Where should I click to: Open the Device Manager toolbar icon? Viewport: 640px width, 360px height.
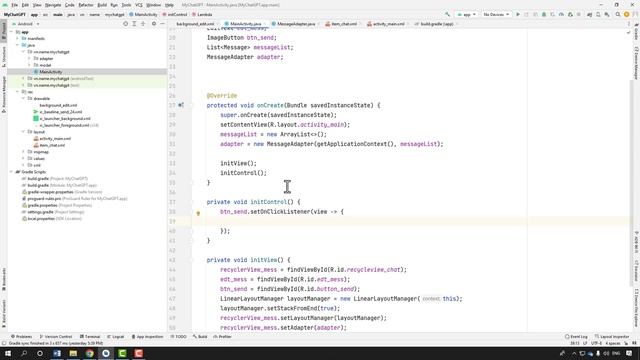coord(598,15)
